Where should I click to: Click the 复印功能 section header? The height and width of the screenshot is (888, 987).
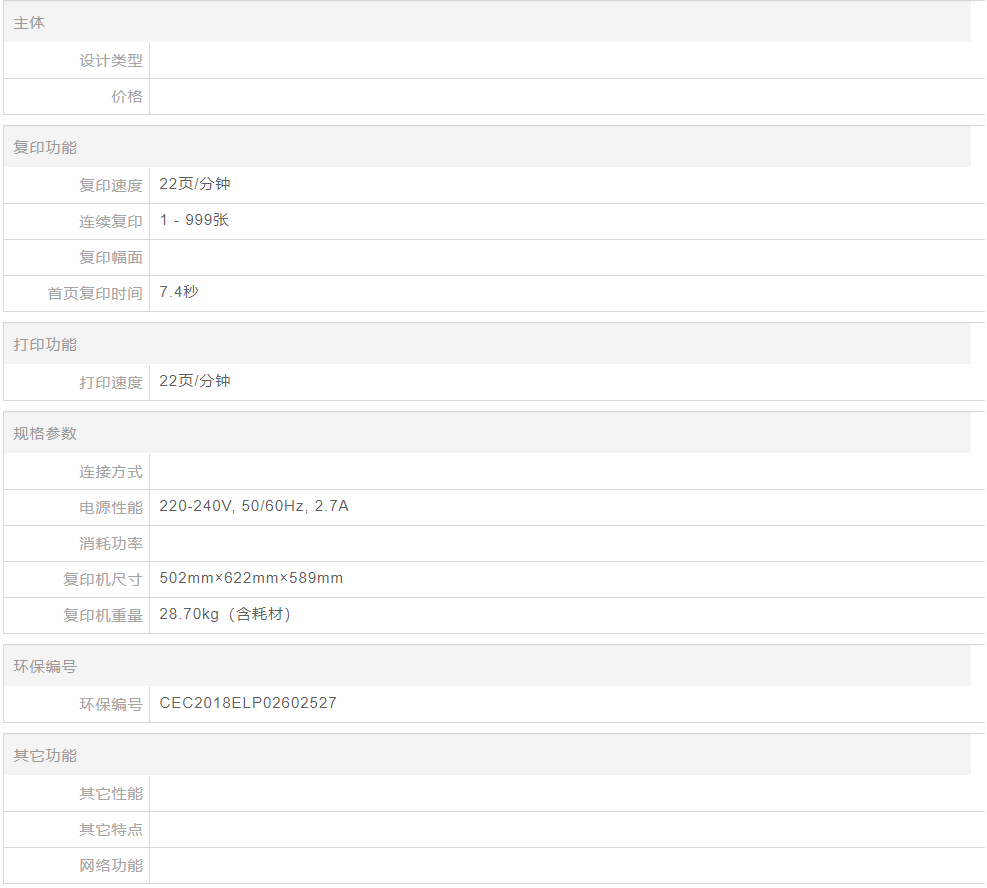click(45, 147)
